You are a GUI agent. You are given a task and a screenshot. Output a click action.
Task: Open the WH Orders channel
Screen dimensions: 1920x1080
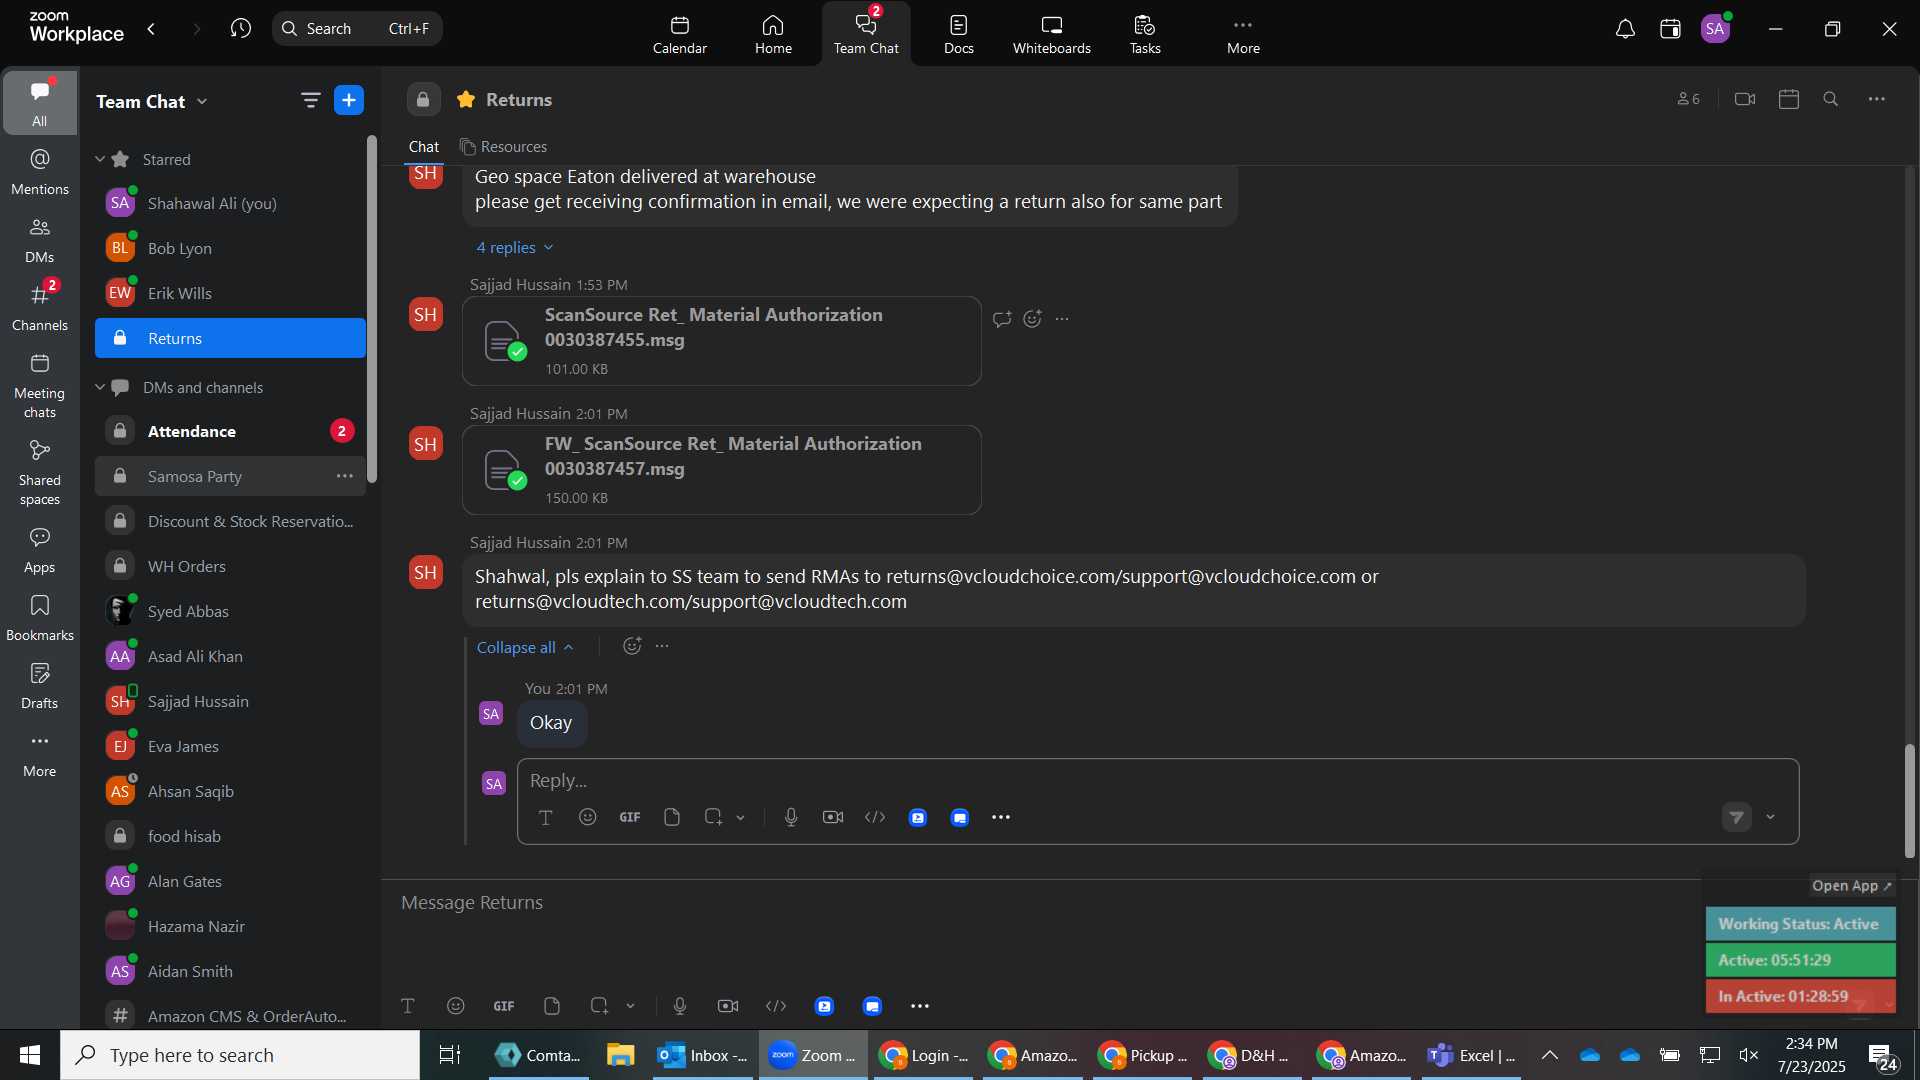point(230,566)
